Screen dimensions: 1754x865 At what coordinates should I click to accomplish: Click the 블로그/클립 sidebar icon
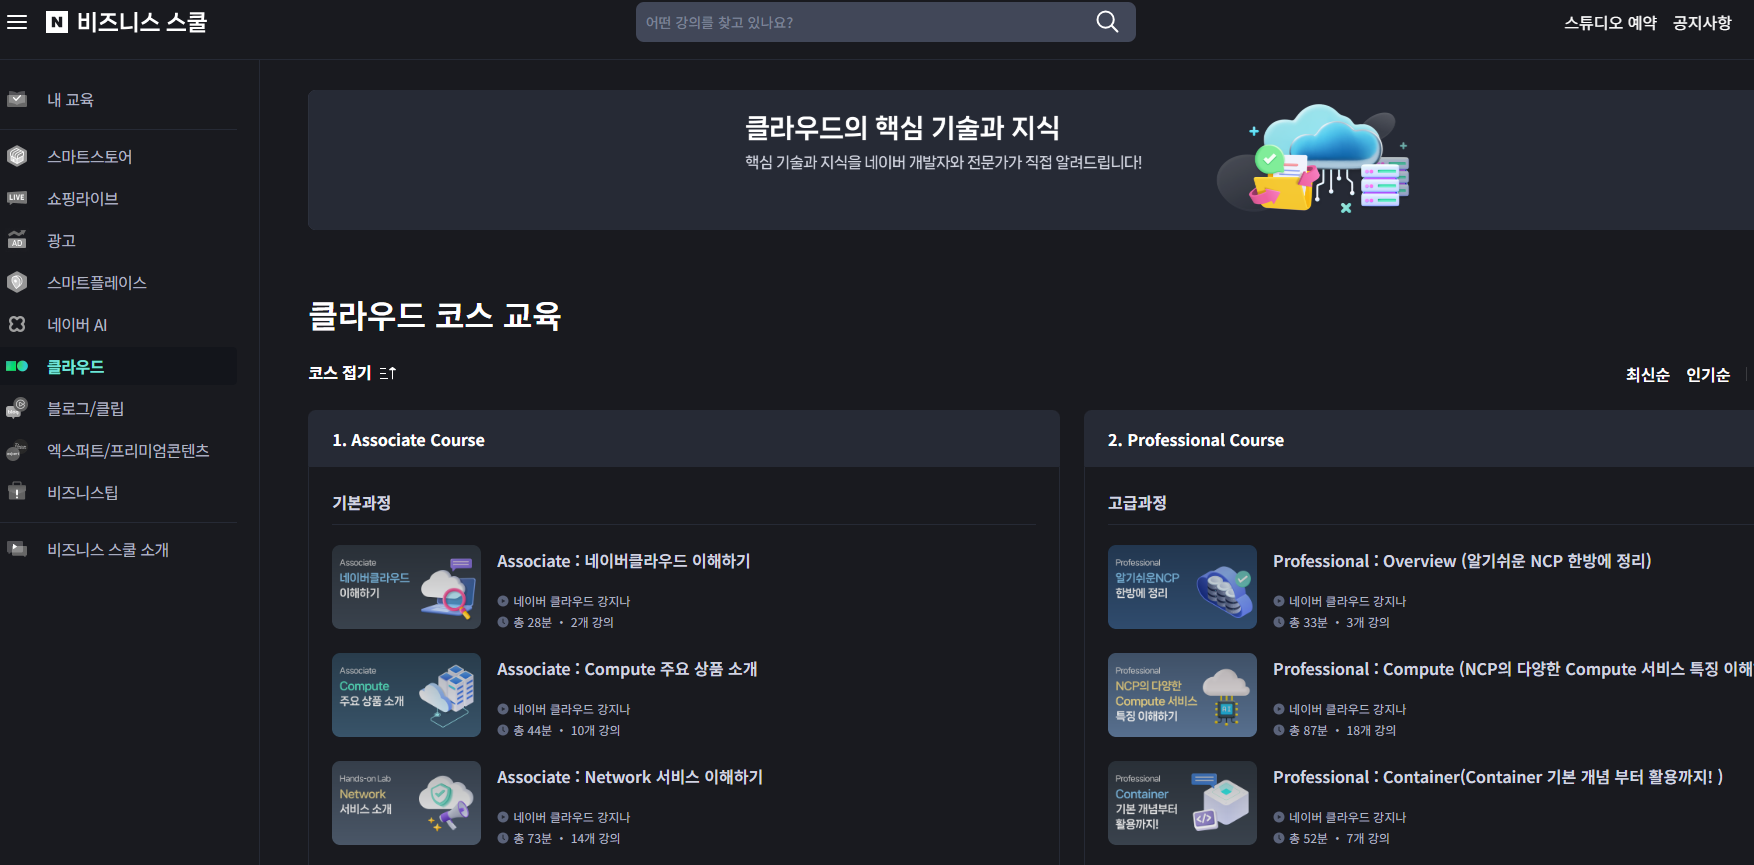click(x=17, y=408)
